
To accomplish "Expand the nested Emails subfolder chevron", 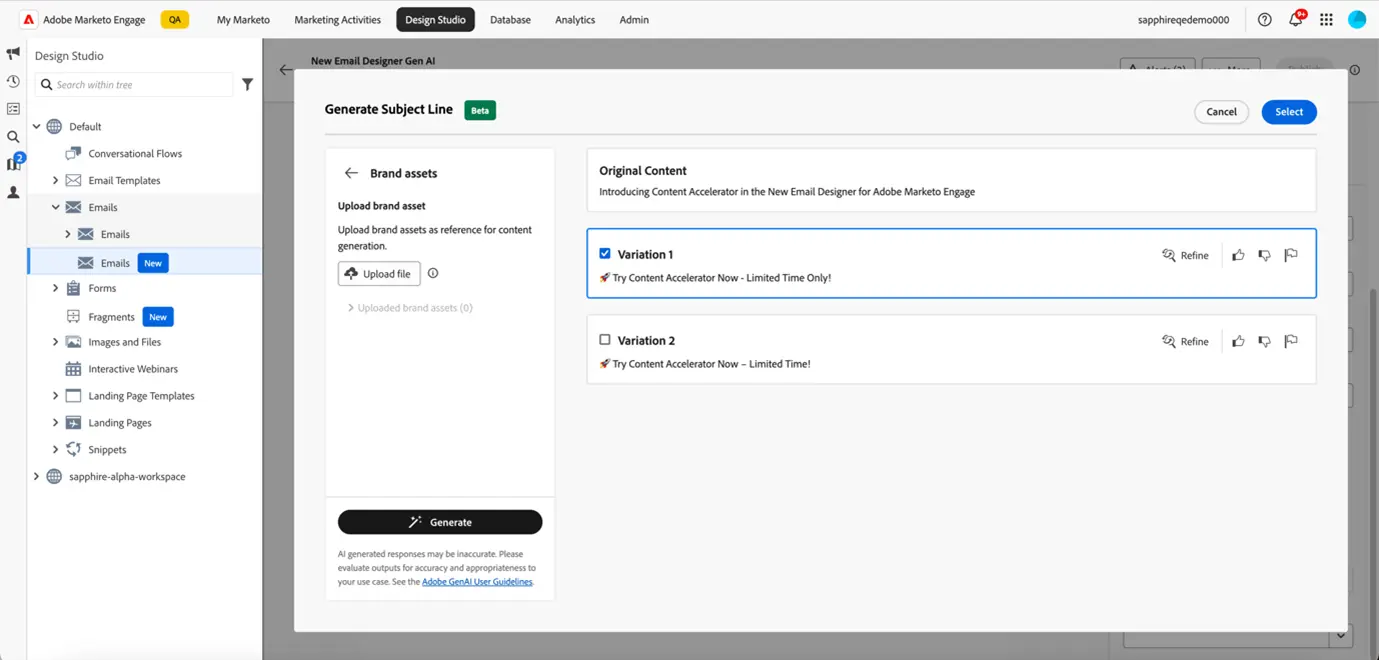I will click(67, 235).
